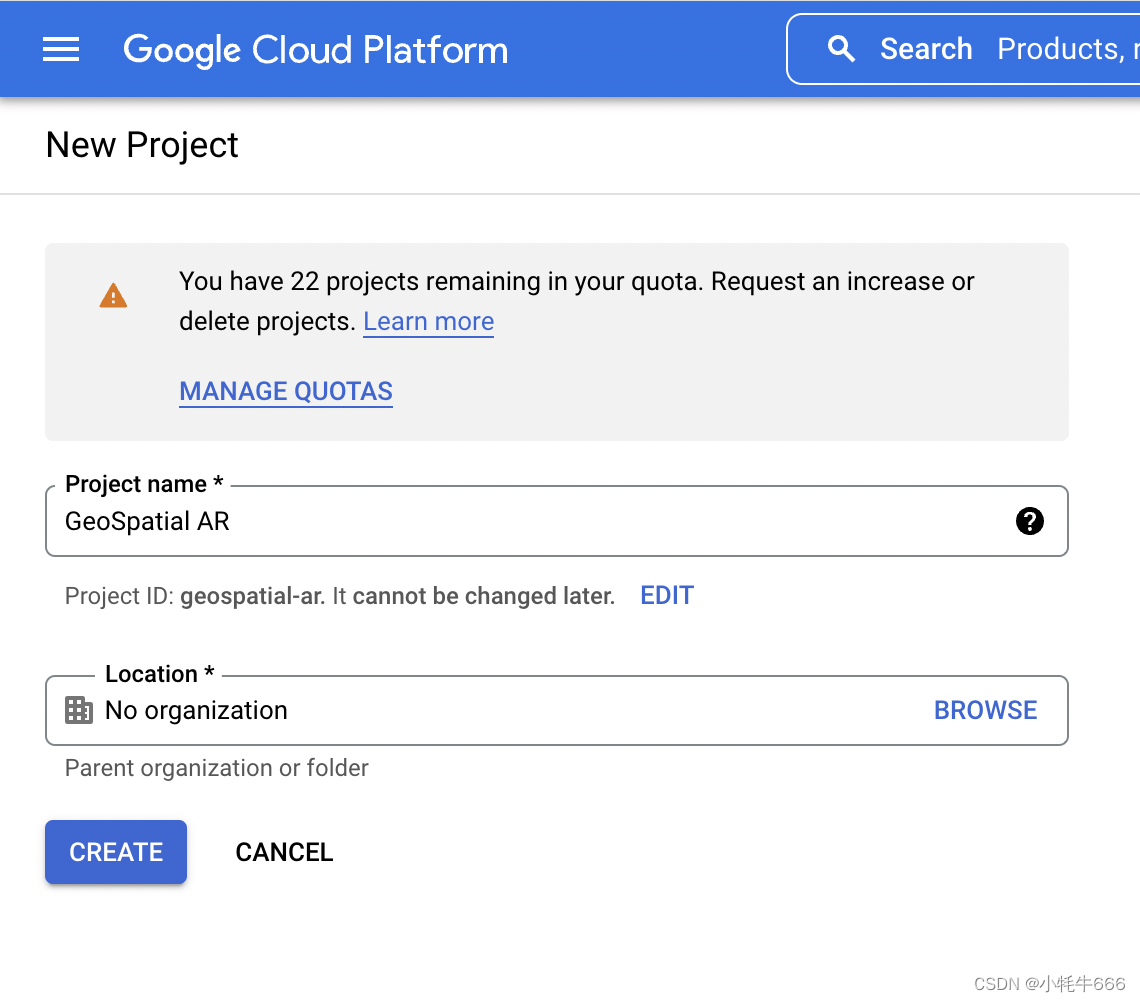Click the geospatial-ar project ID text

point(251,597)
